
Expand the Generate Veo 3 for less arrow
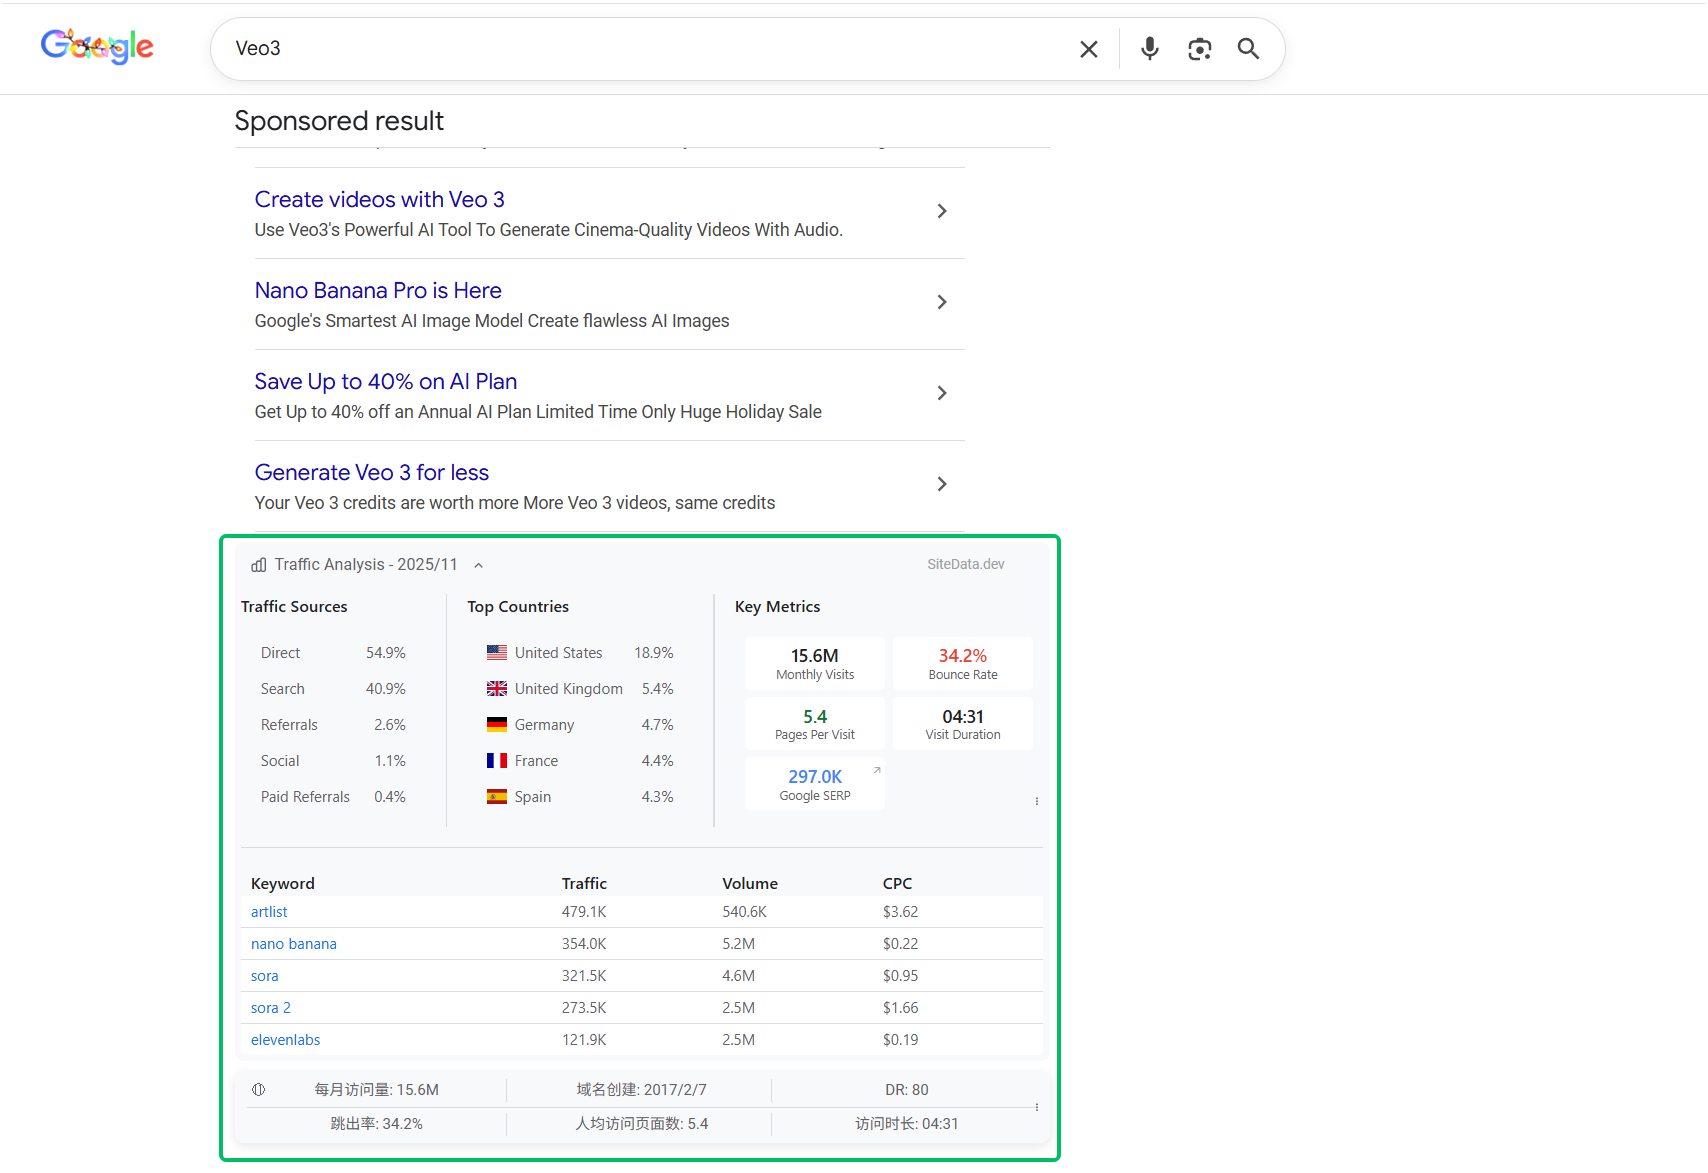[942, 484]
